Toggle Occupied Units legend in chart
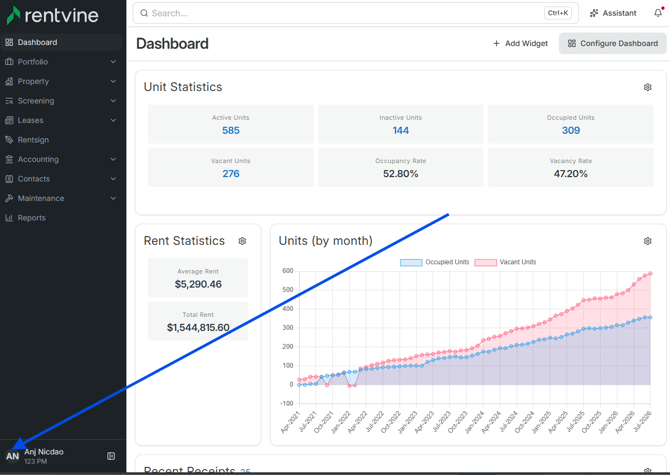Viewport: 670px width, 475px height. coord(434,262)
